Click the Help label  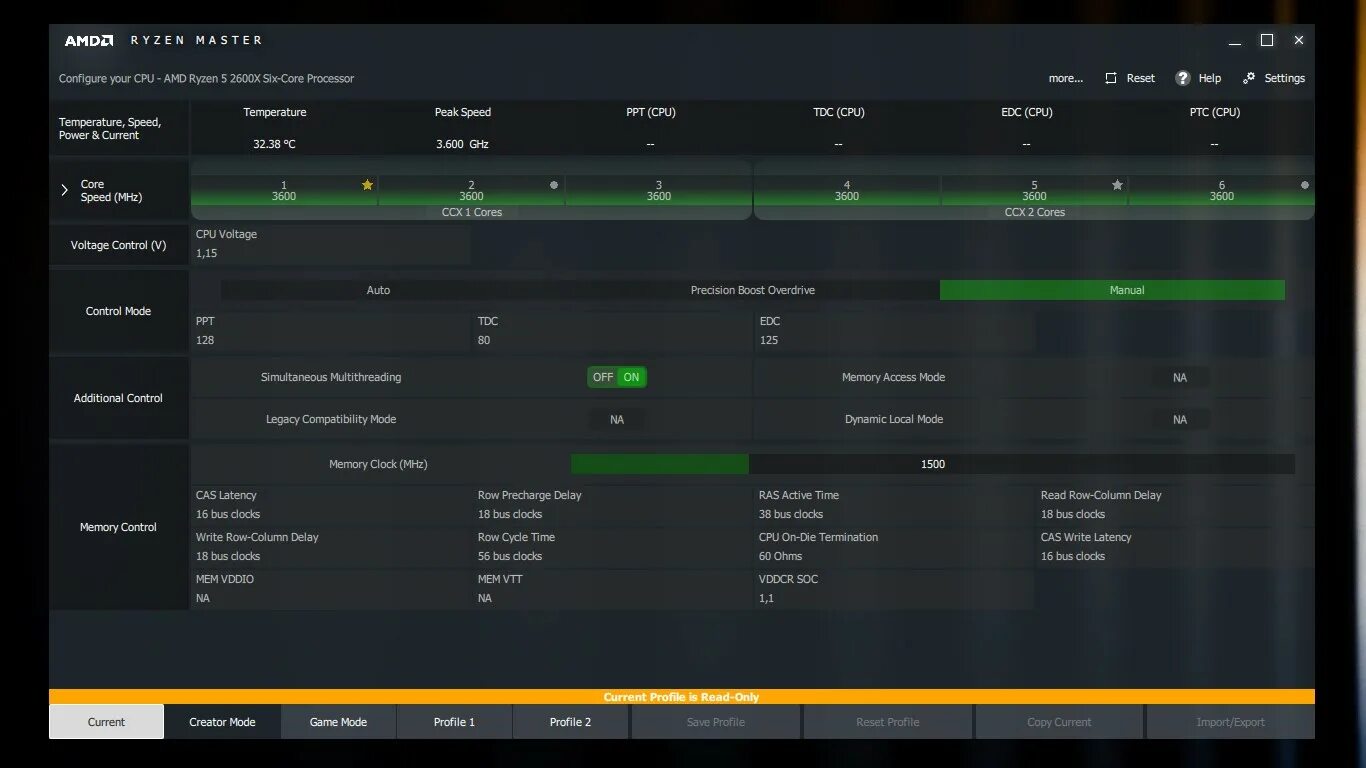1210,78
